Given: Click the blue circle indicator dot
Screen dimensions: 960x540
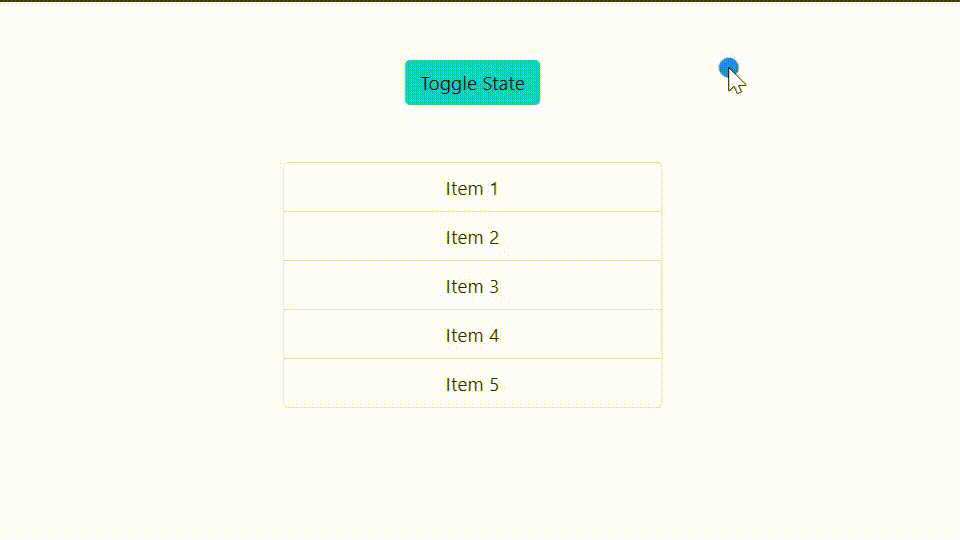Looking at the screenshot, I should click(728, 67).
